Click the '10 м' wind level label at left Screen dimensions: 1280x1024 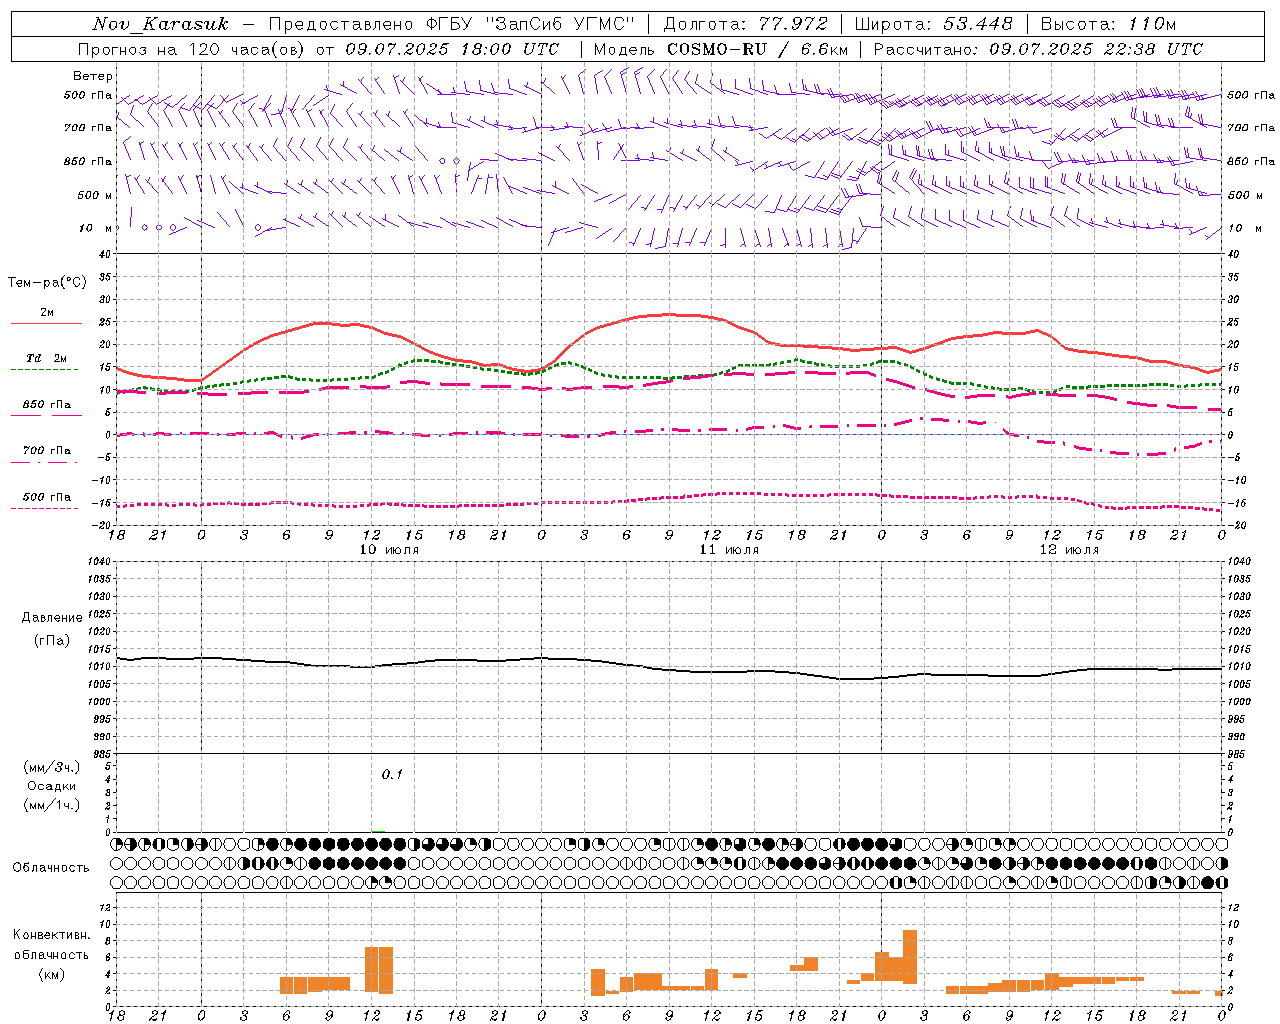(x=95, y=228)
